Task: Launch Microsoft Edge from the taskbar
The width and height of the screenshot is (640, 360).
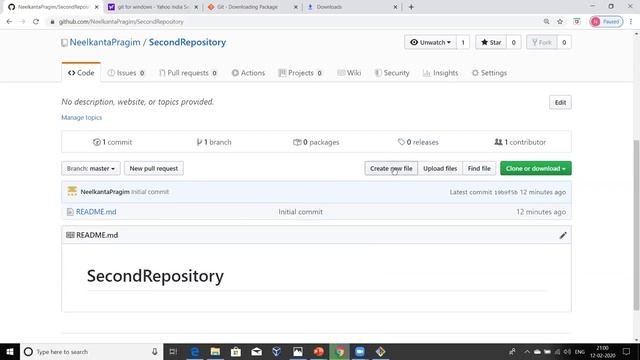Action: (195, 351)
